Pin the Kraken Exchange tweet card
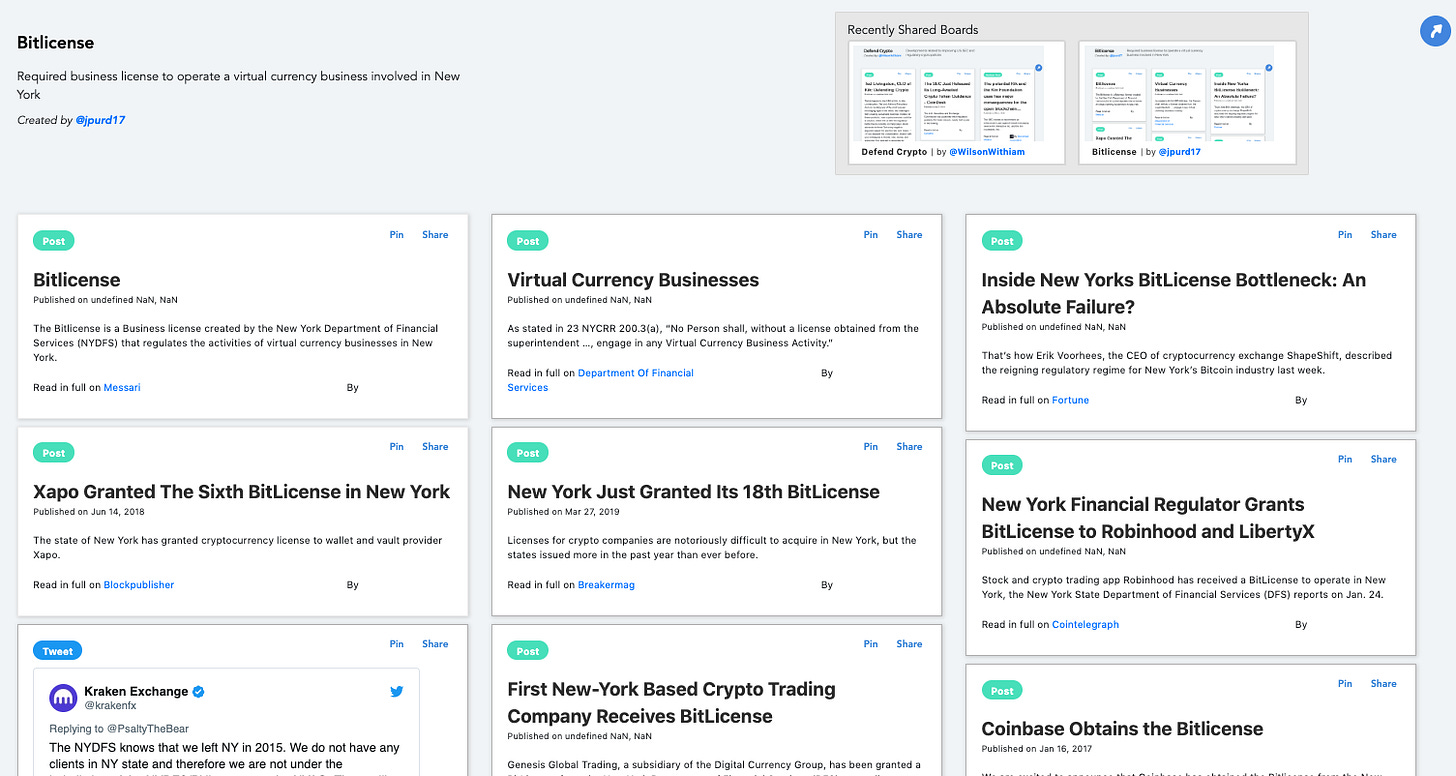Image resolution: width=1456 pixels, height=776 pixels. 397,644
